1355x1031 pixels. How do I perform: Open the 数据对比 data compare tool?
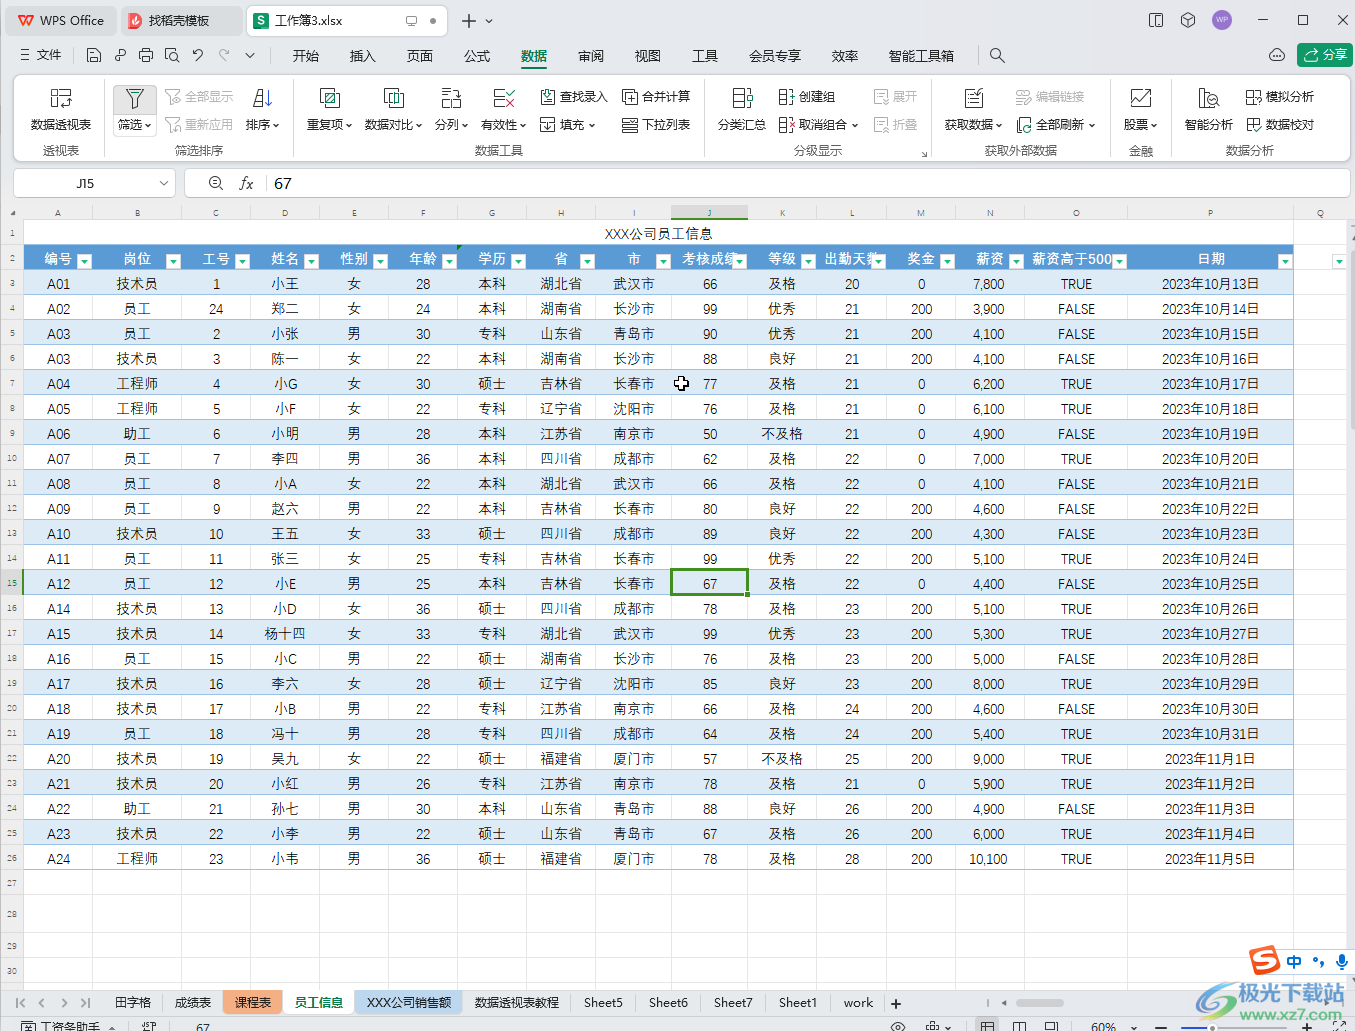394,109
